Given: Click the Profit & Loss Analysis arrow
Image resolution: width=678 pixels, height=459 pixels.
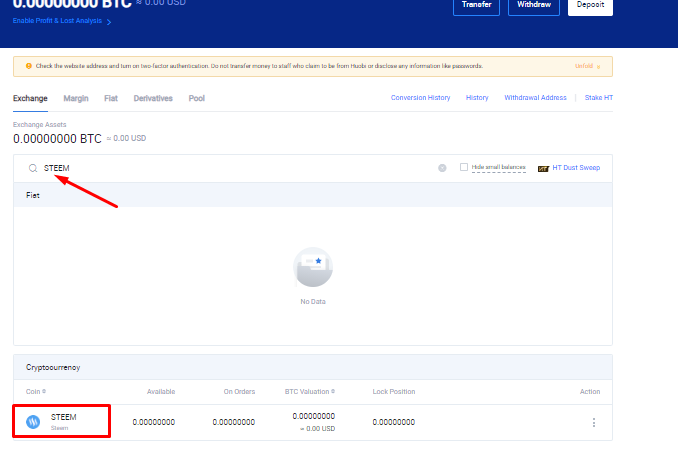Looking at the screenshot, I should [x=109, y=22].
